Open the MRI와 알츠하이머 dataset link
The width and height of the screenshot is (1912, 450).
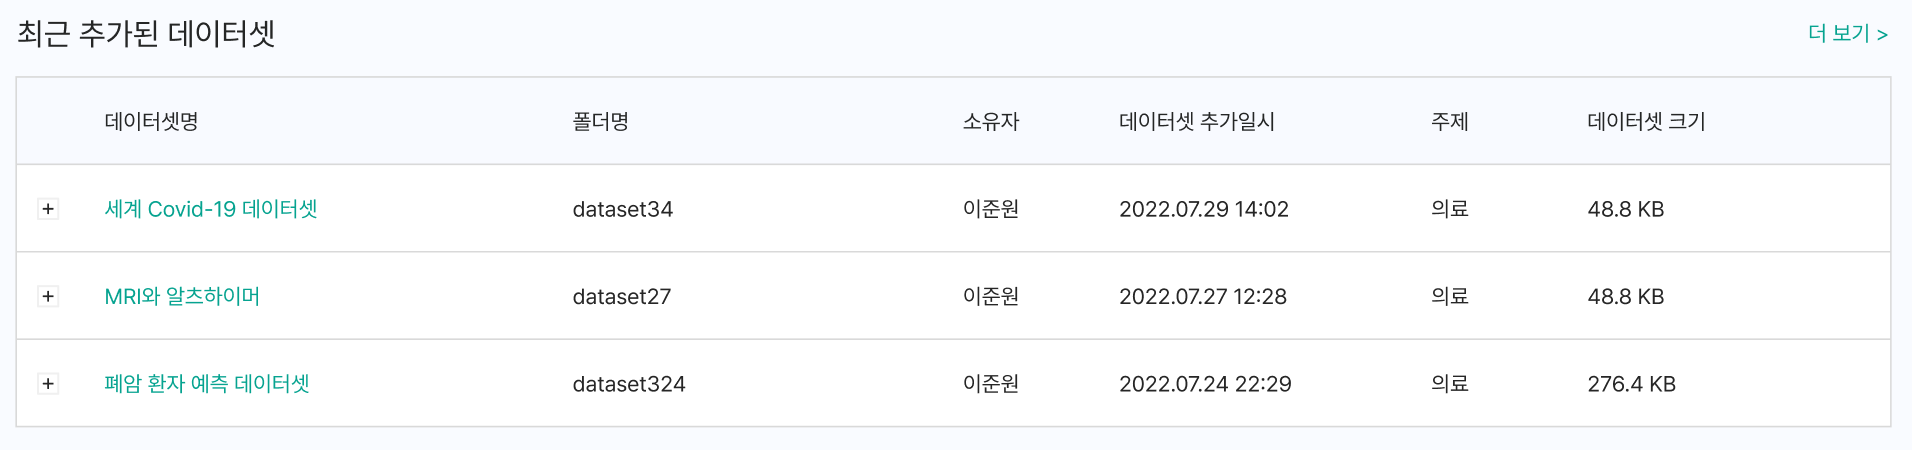coord(182,296)
